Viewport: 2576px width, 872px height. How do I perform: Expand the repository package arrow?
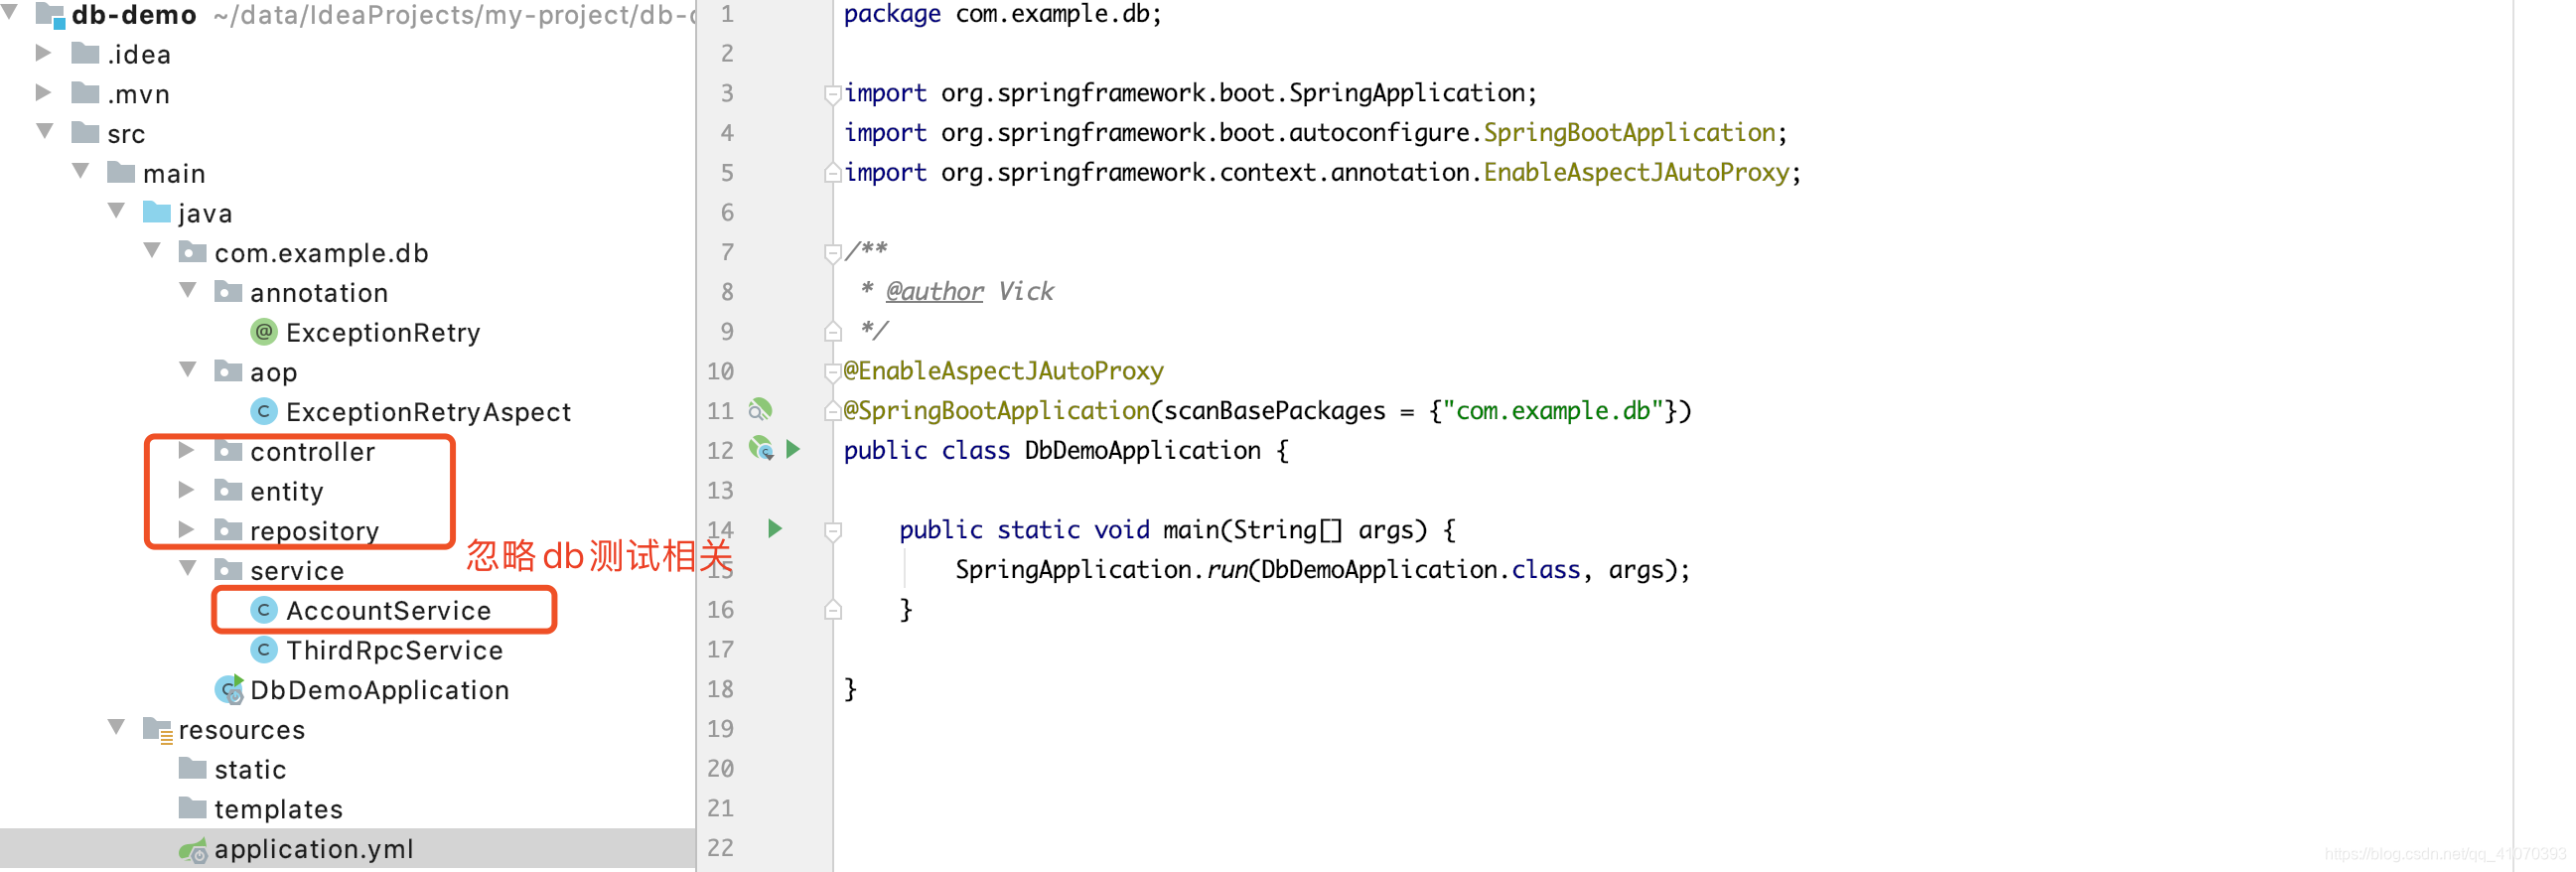point(186,529)
